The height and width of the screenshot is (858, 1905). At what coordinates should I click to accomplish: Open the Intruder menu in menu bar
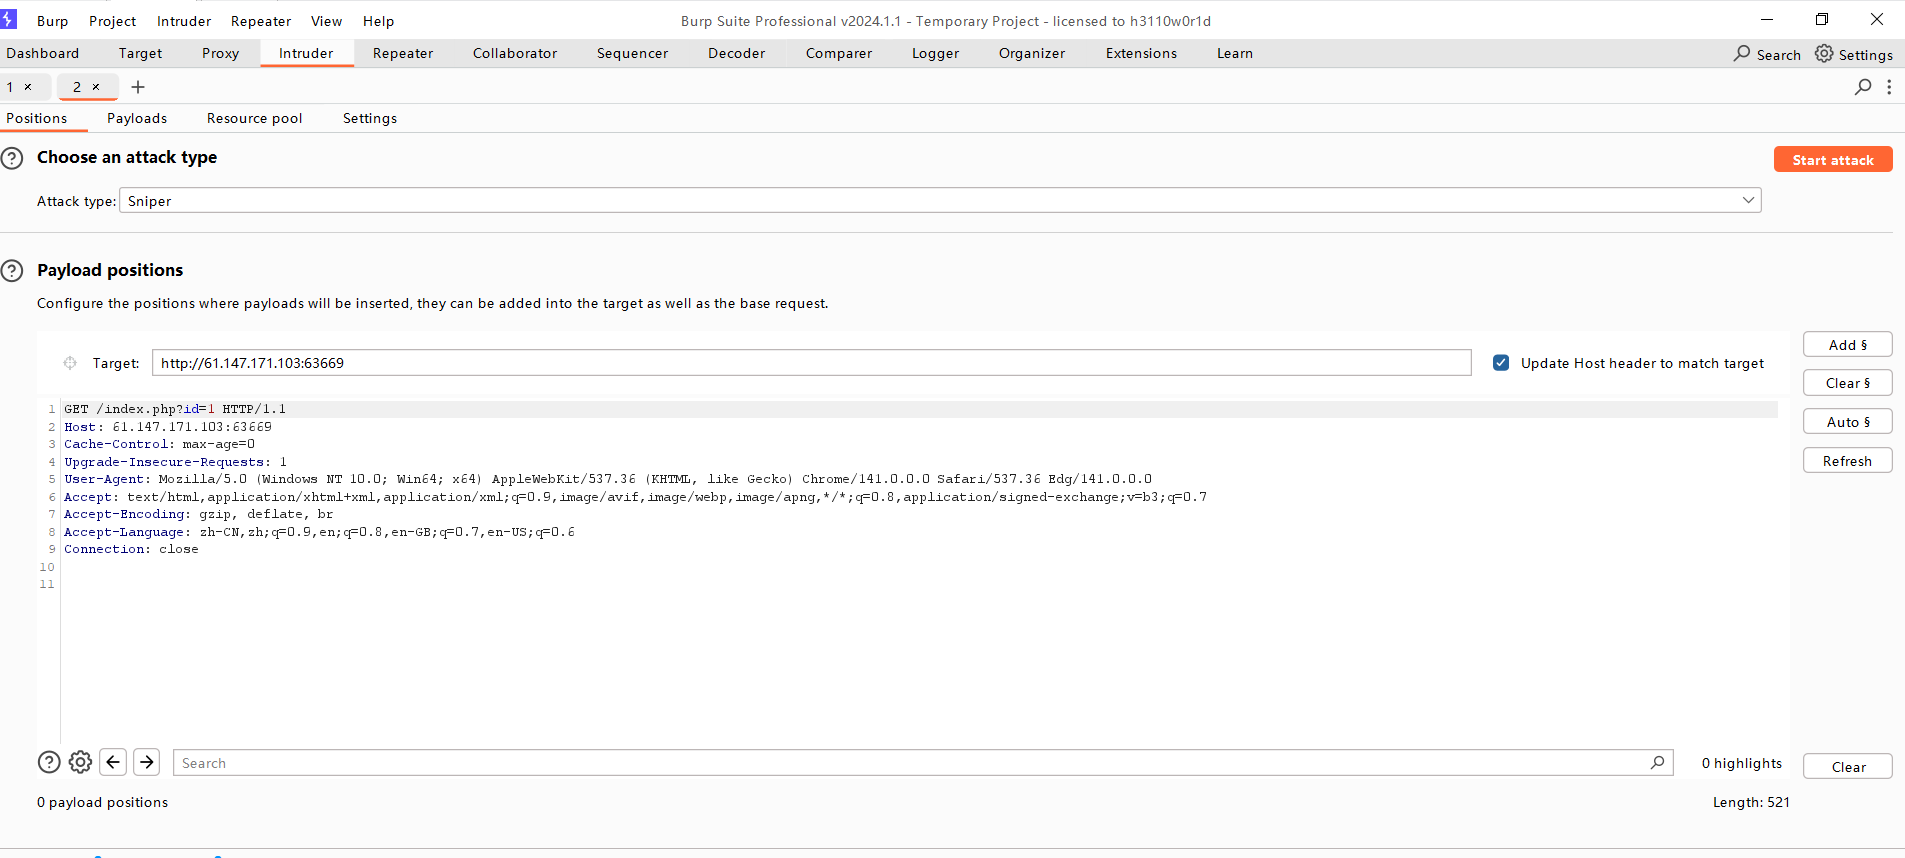point(184,21)
